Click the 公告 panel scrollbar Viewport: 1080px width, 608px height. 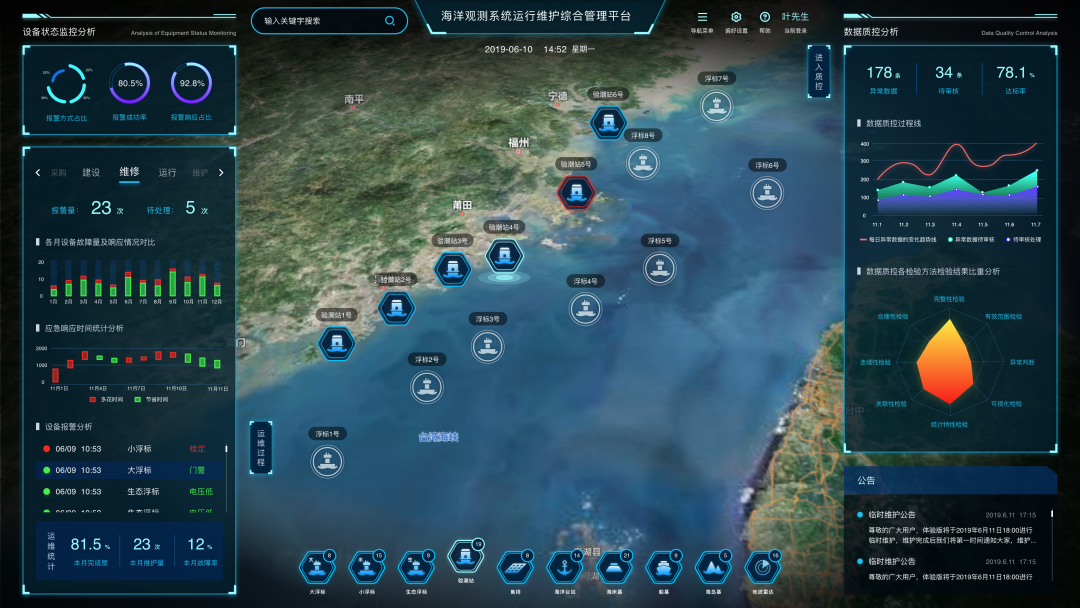[x=1052, y=514]
